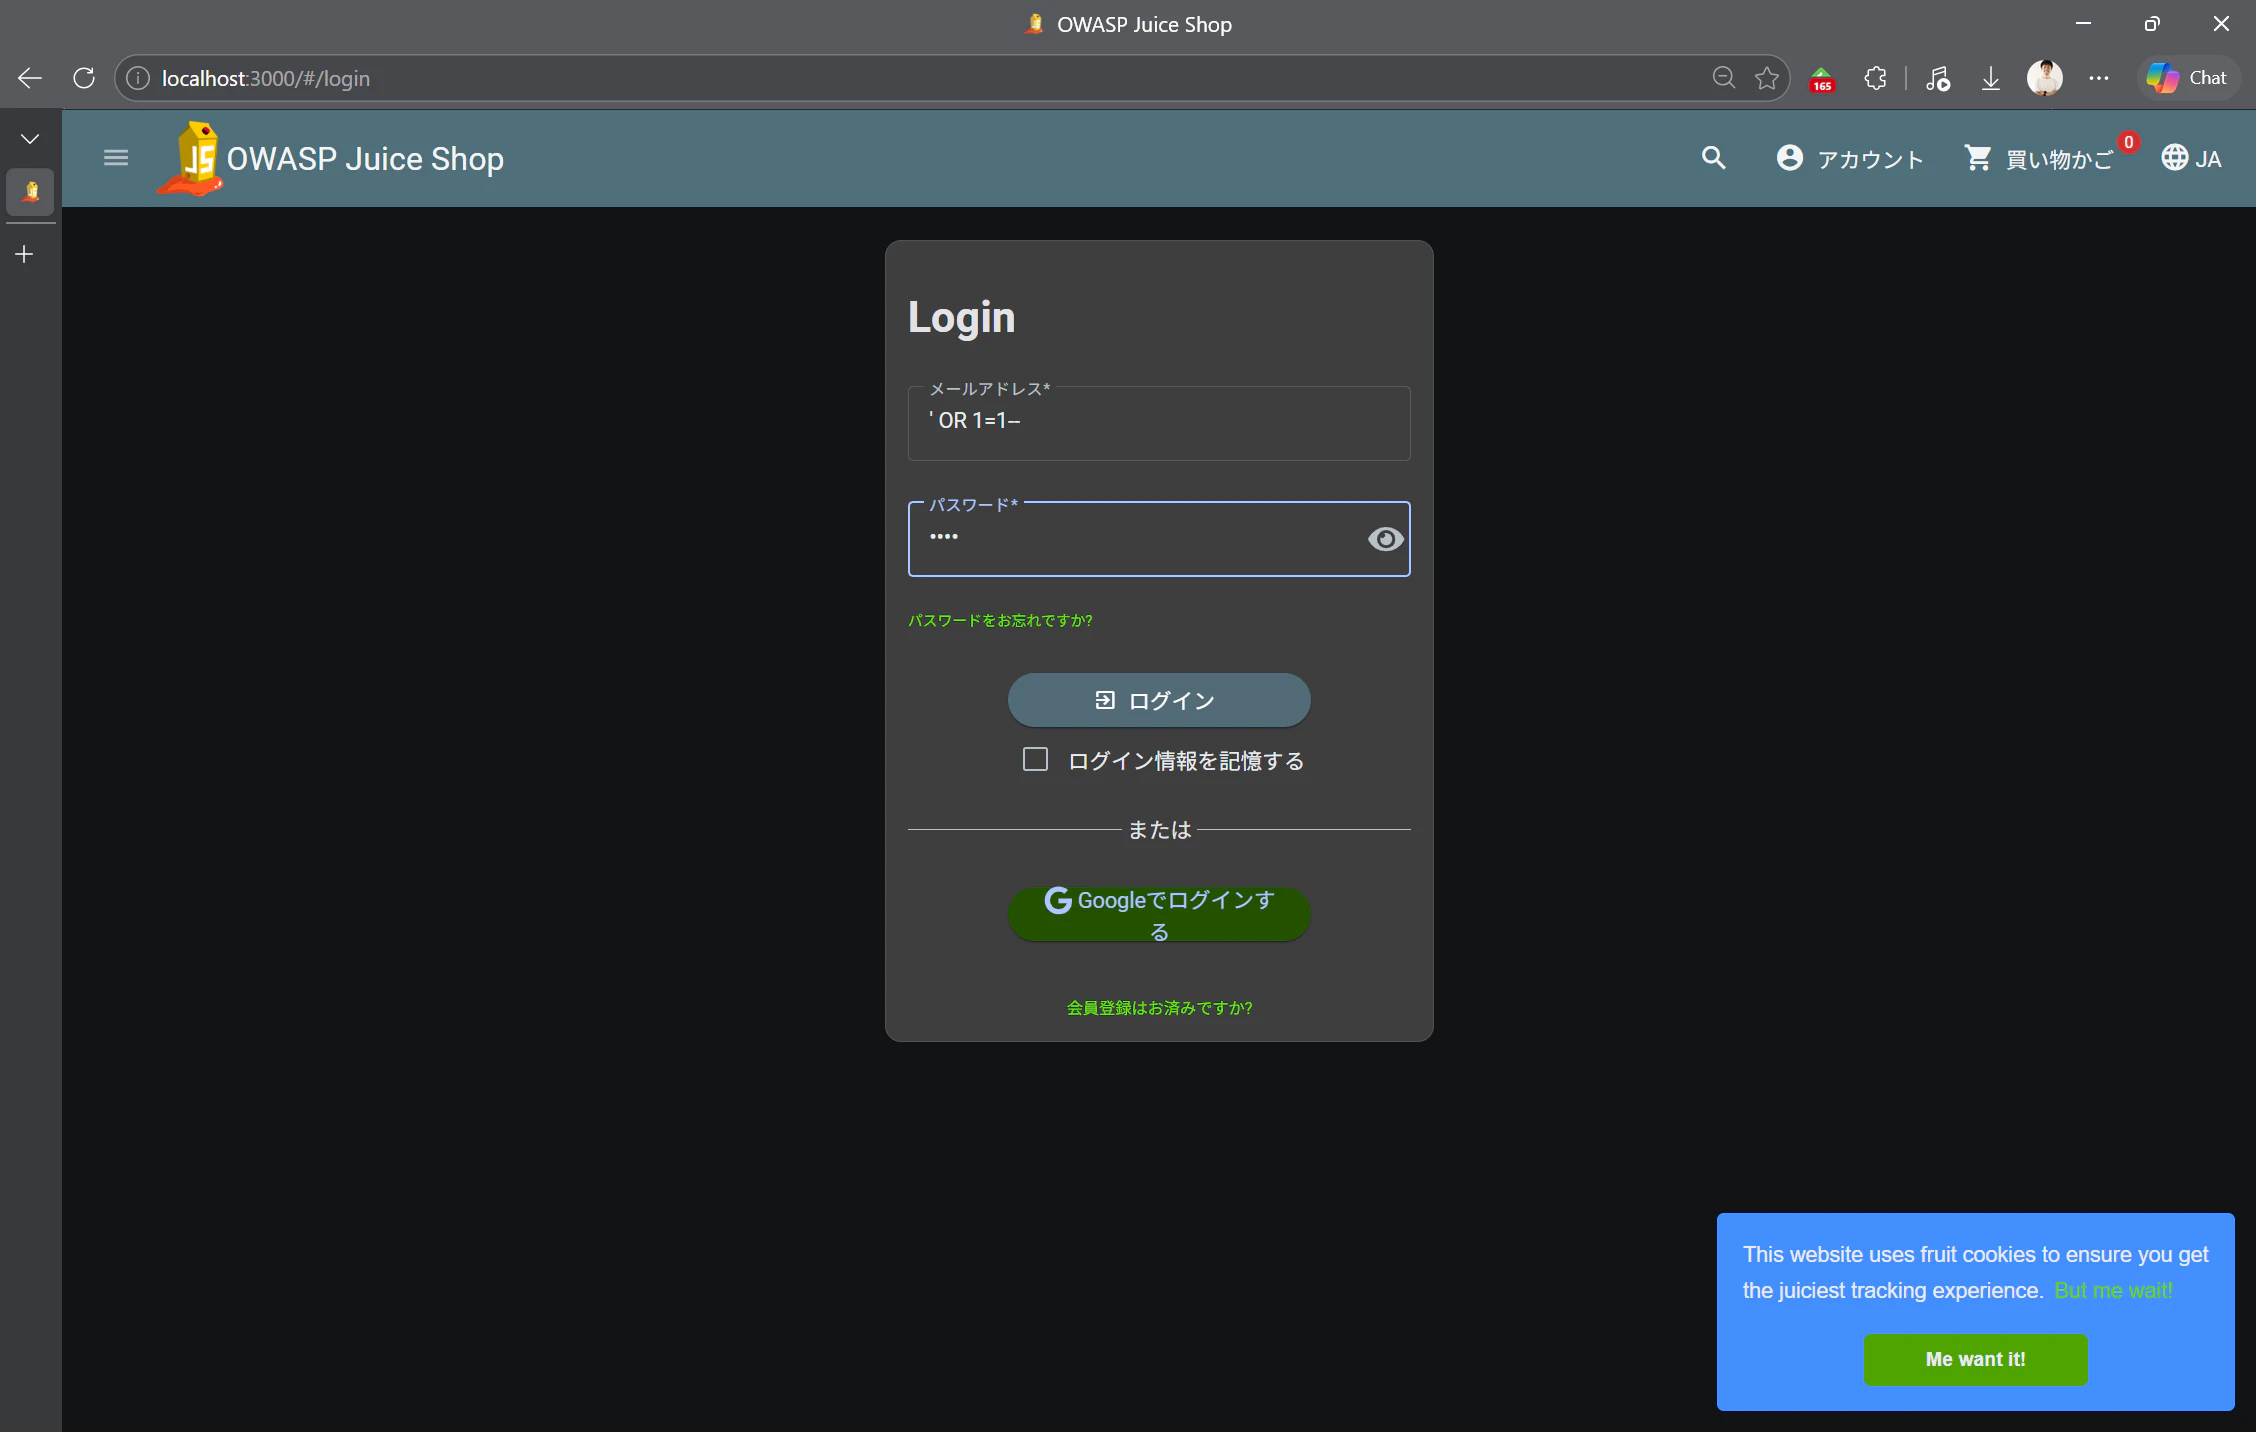
Task: Show password with the eye icon
Action: [x=1385, y=539]
